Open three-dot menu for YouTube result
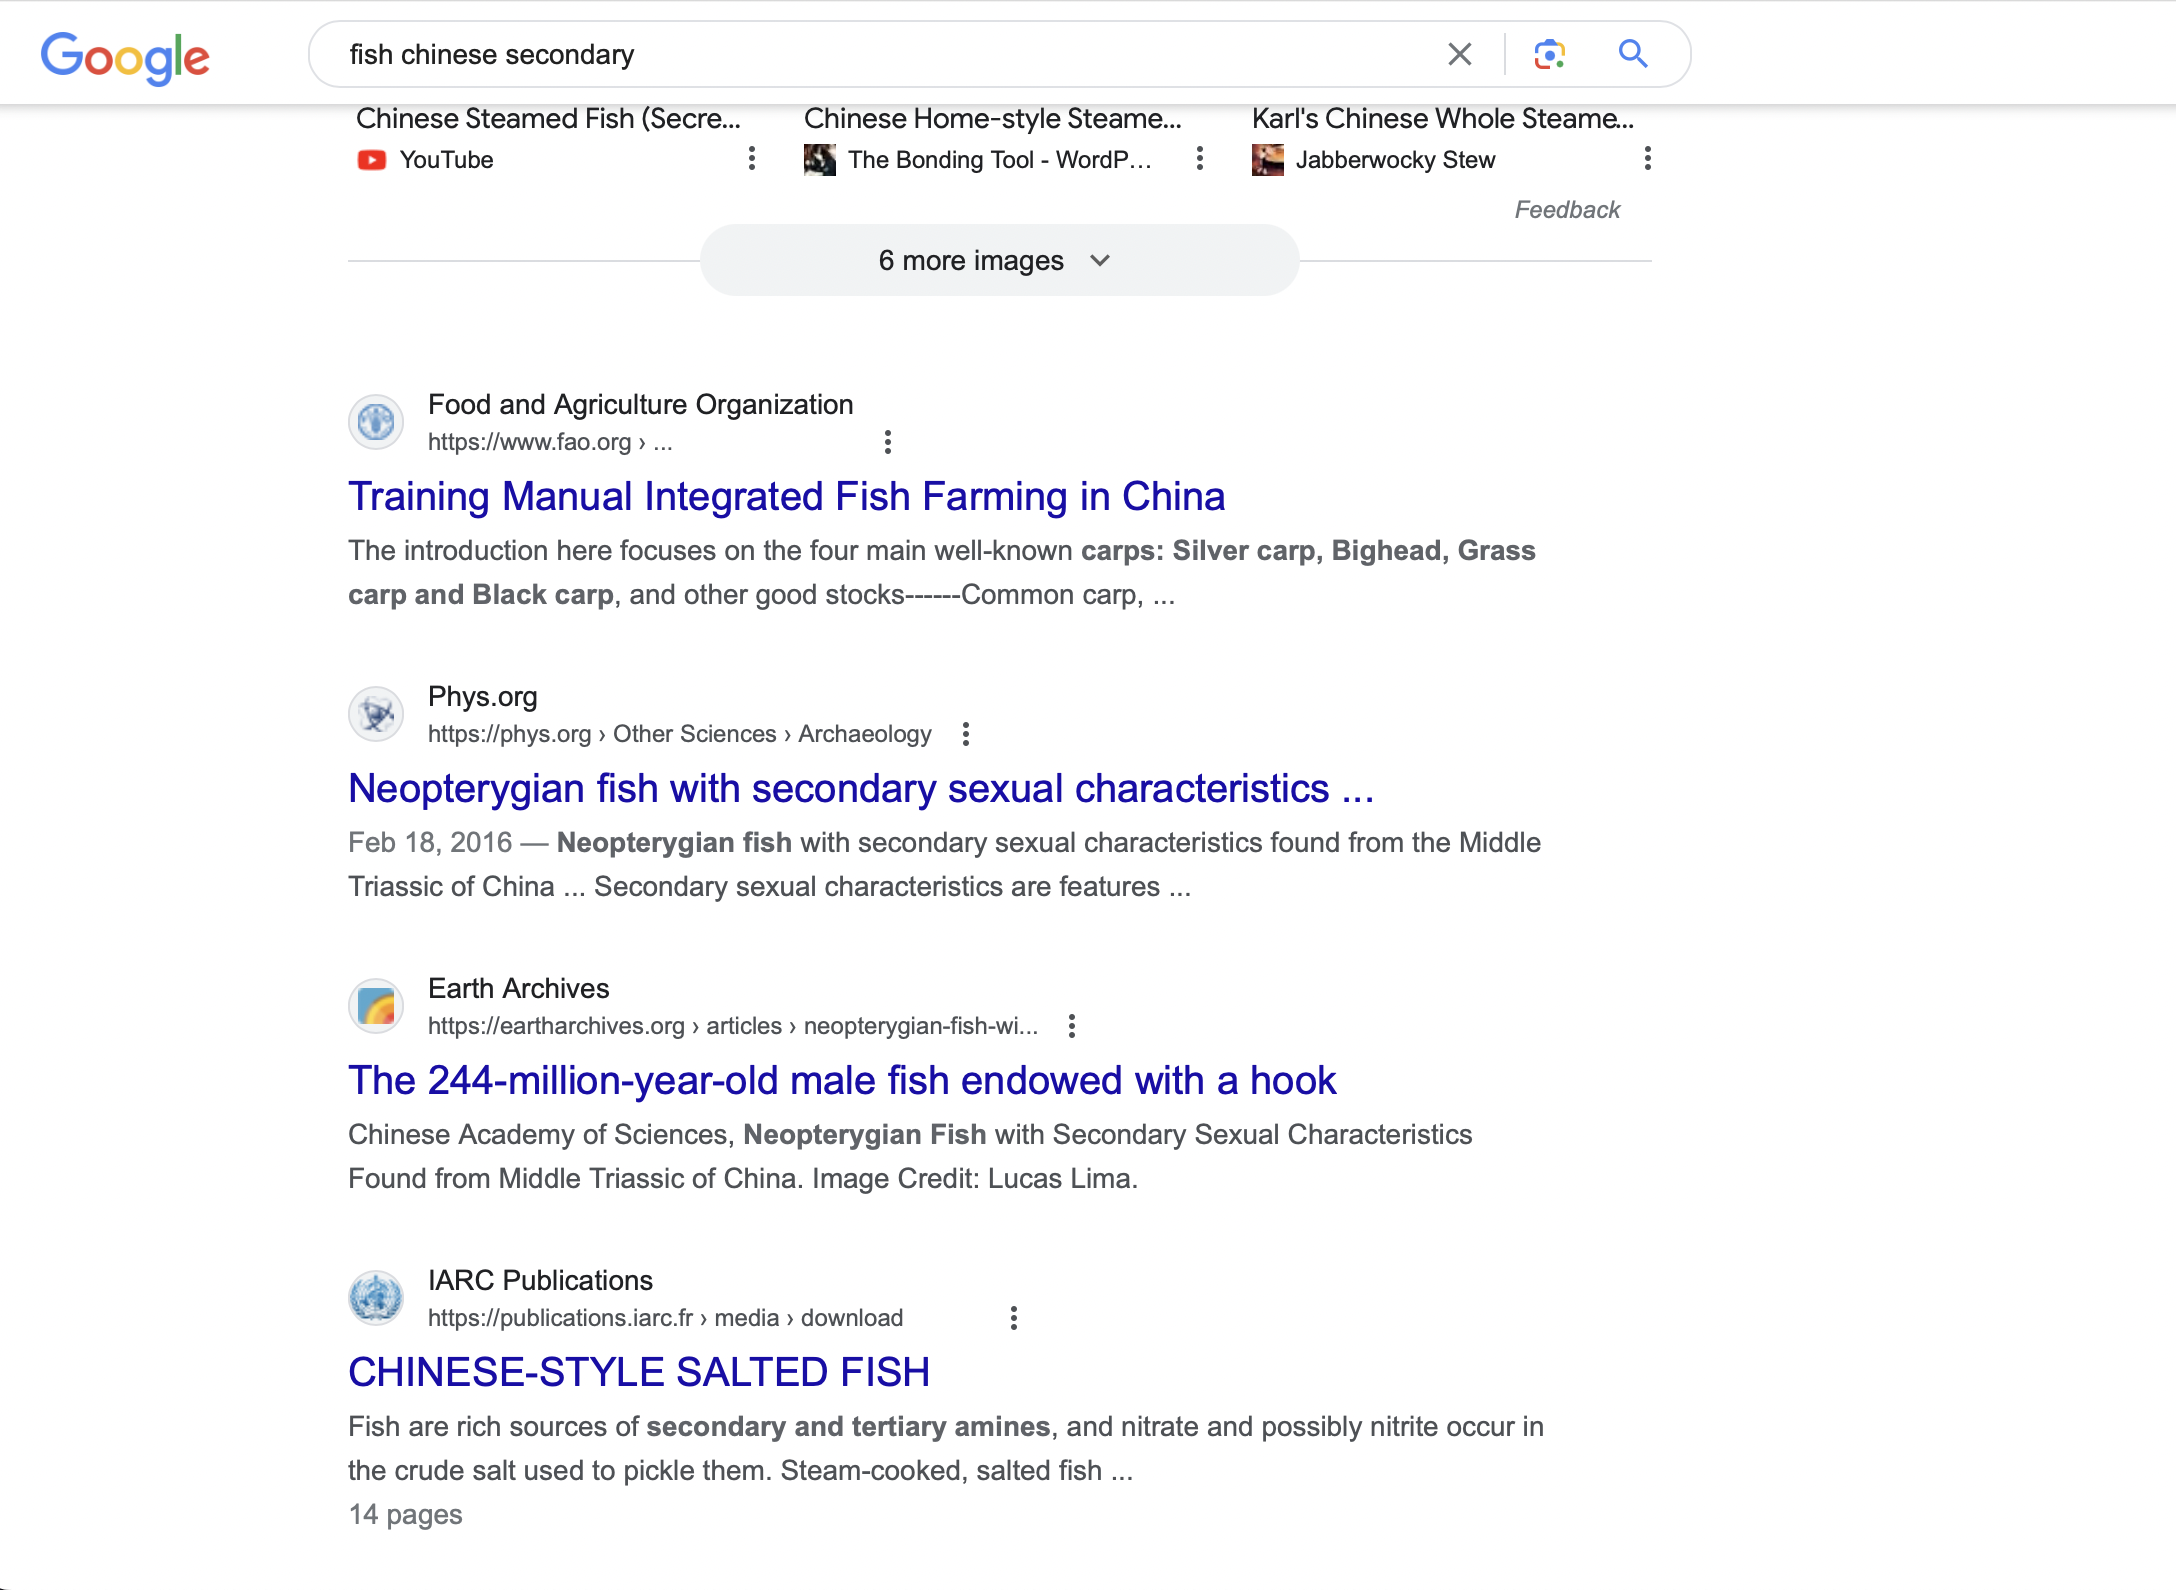The height and width of the screenshot is (1590, 2176). coord(752,159)
